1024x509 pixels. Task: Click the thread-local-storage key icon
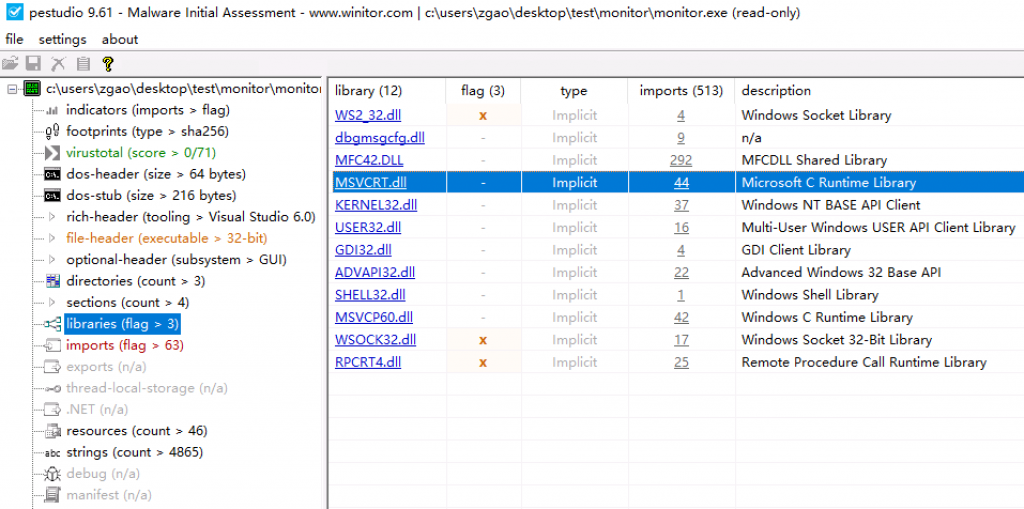52,388
